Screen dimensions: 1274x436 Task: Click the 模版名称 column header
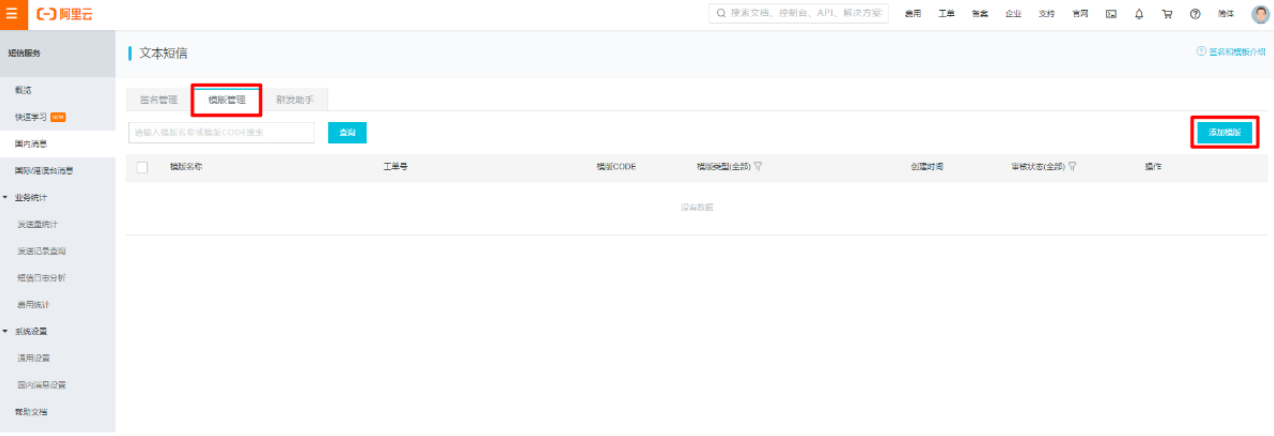[186, 167]
